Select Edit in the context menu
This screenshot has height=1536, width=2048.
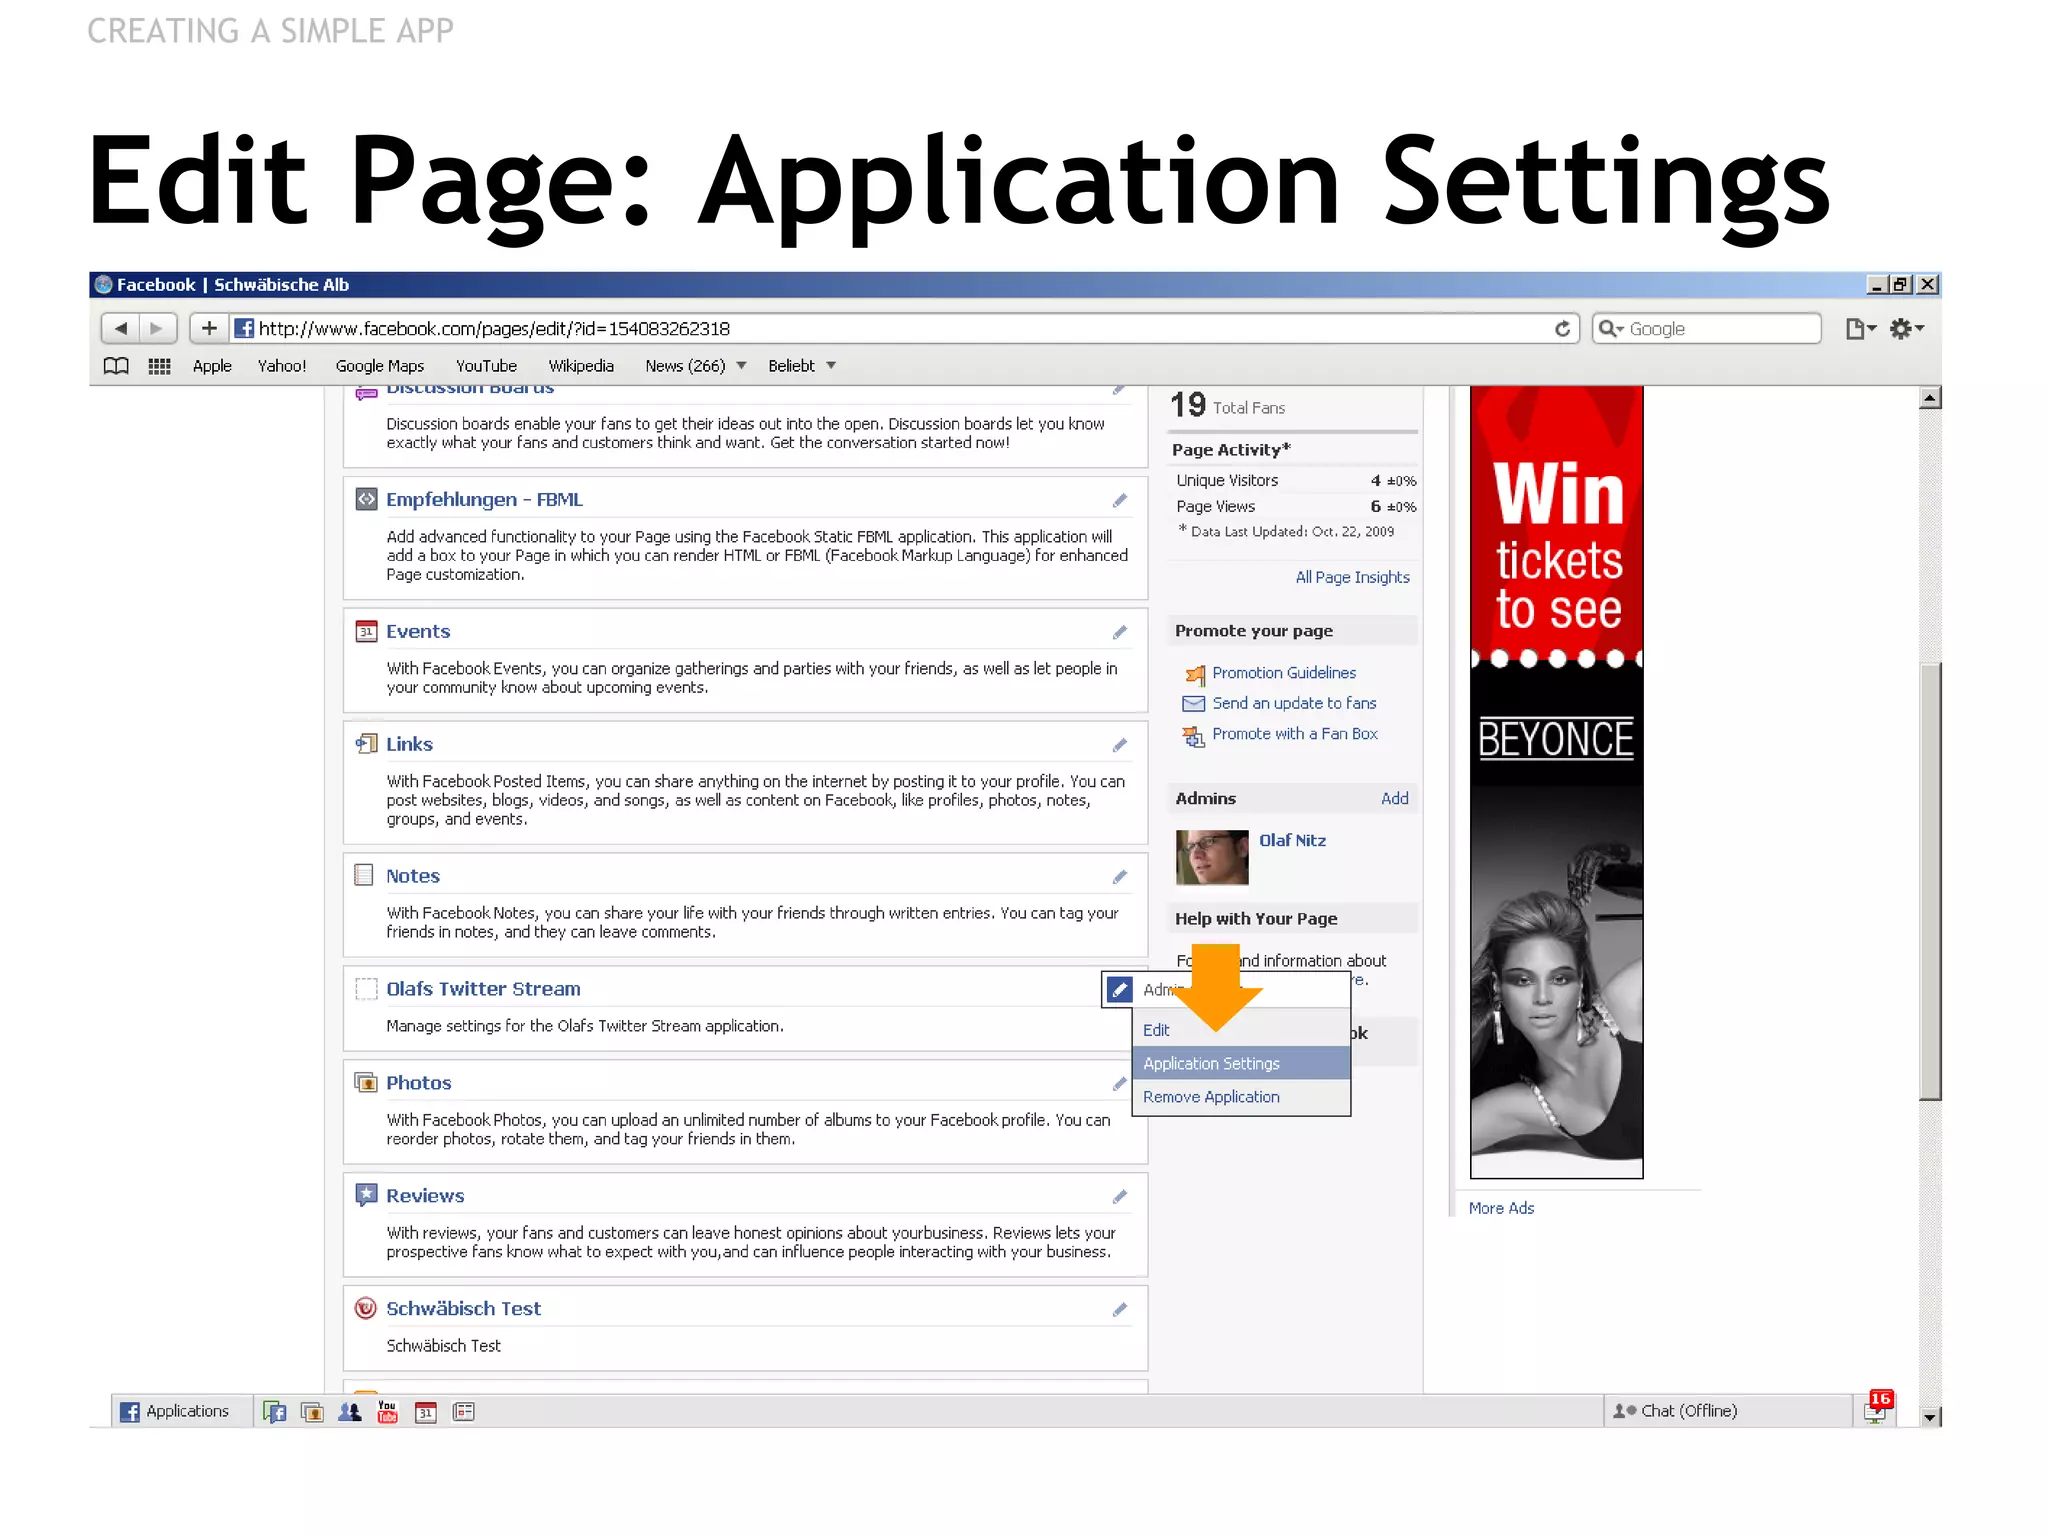[x=1156, y=1030]
